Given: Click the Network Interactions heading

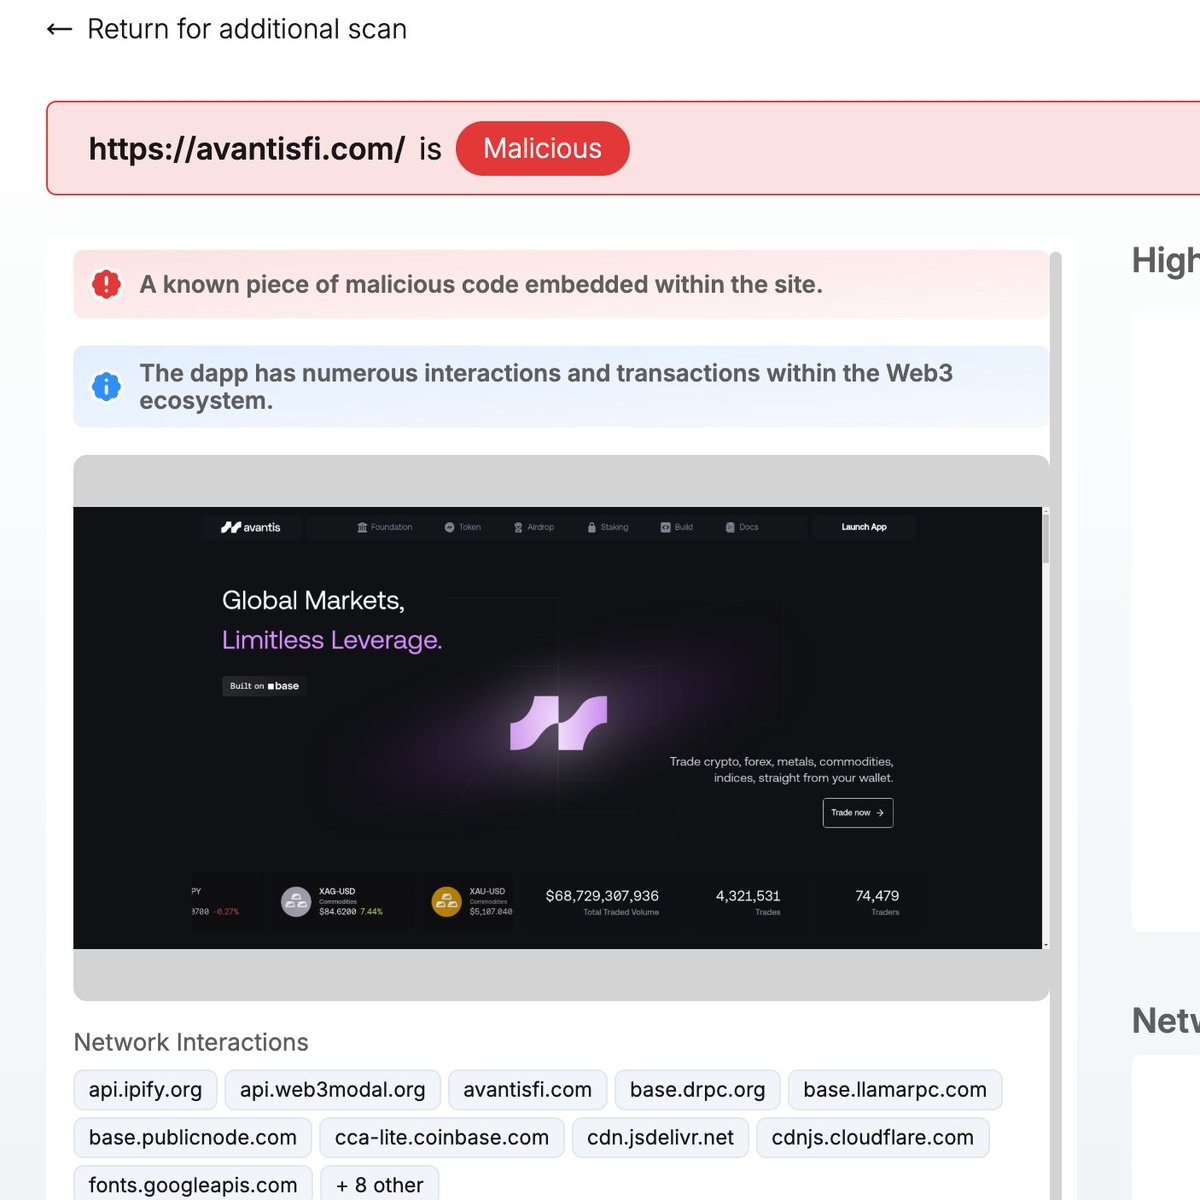Looking at the screenshot, I should pyautogui.click(x=191, y=1042).
